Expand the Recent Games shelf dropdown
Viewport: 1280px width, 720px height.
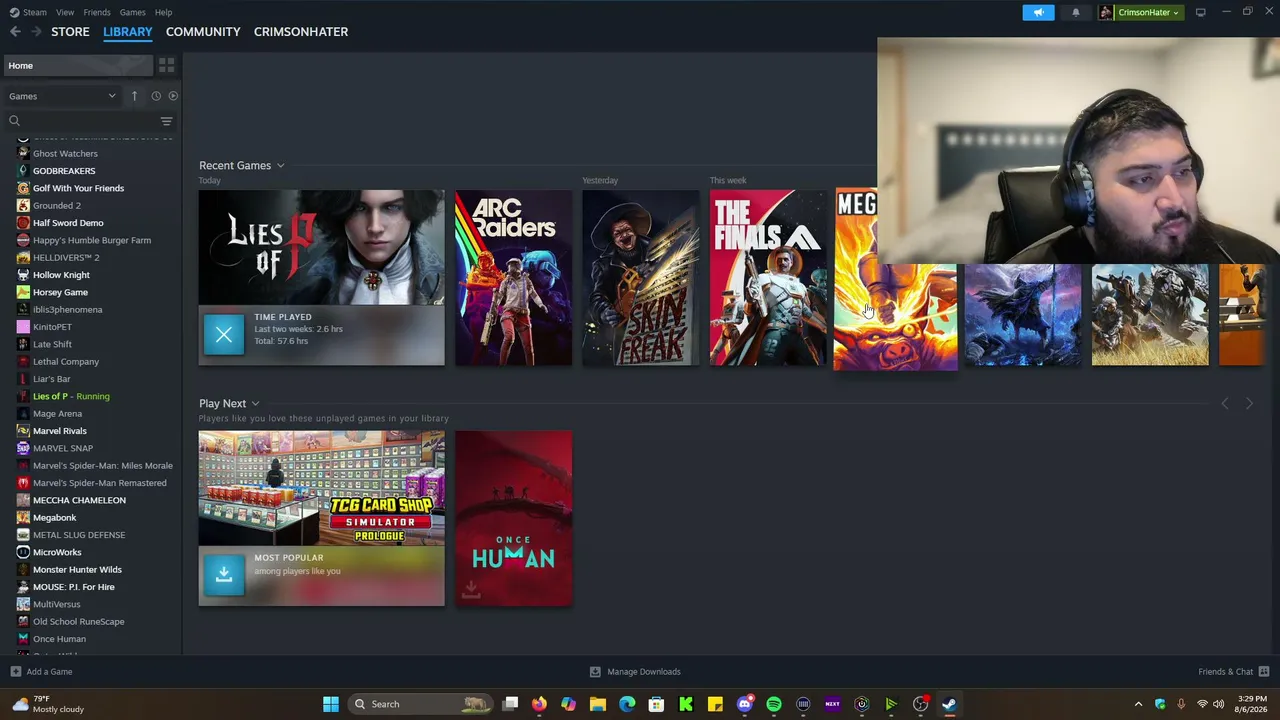coord(280,166)
